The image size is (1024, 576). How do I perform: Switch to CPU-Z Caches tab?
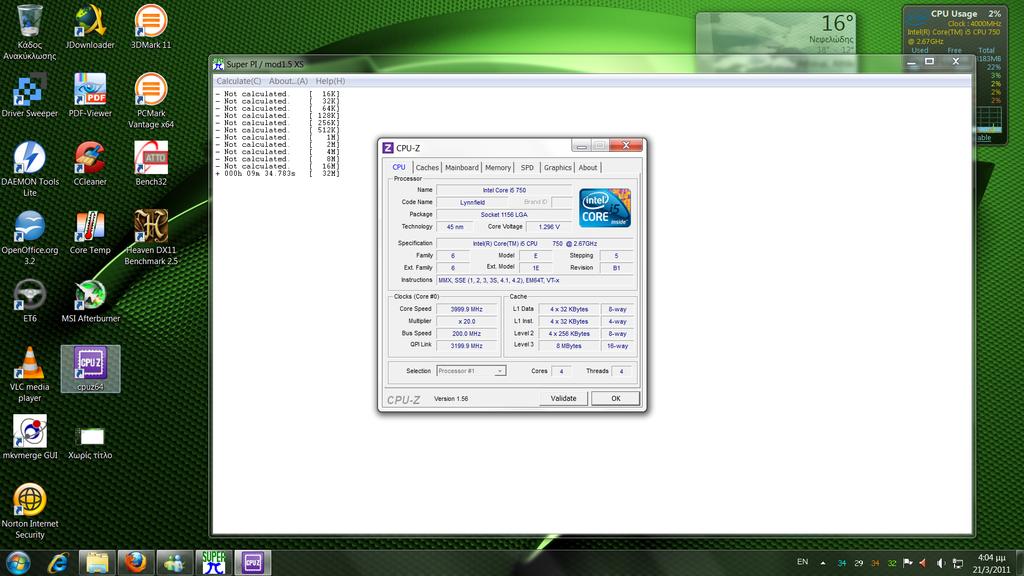click(427, 168)
